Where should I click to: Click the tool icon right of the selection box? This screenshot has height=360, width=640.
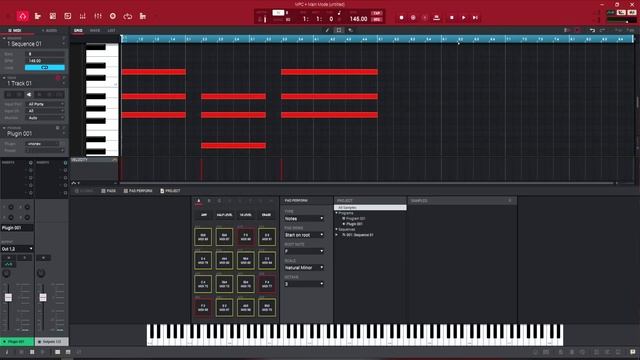click(x=350, y=30)
